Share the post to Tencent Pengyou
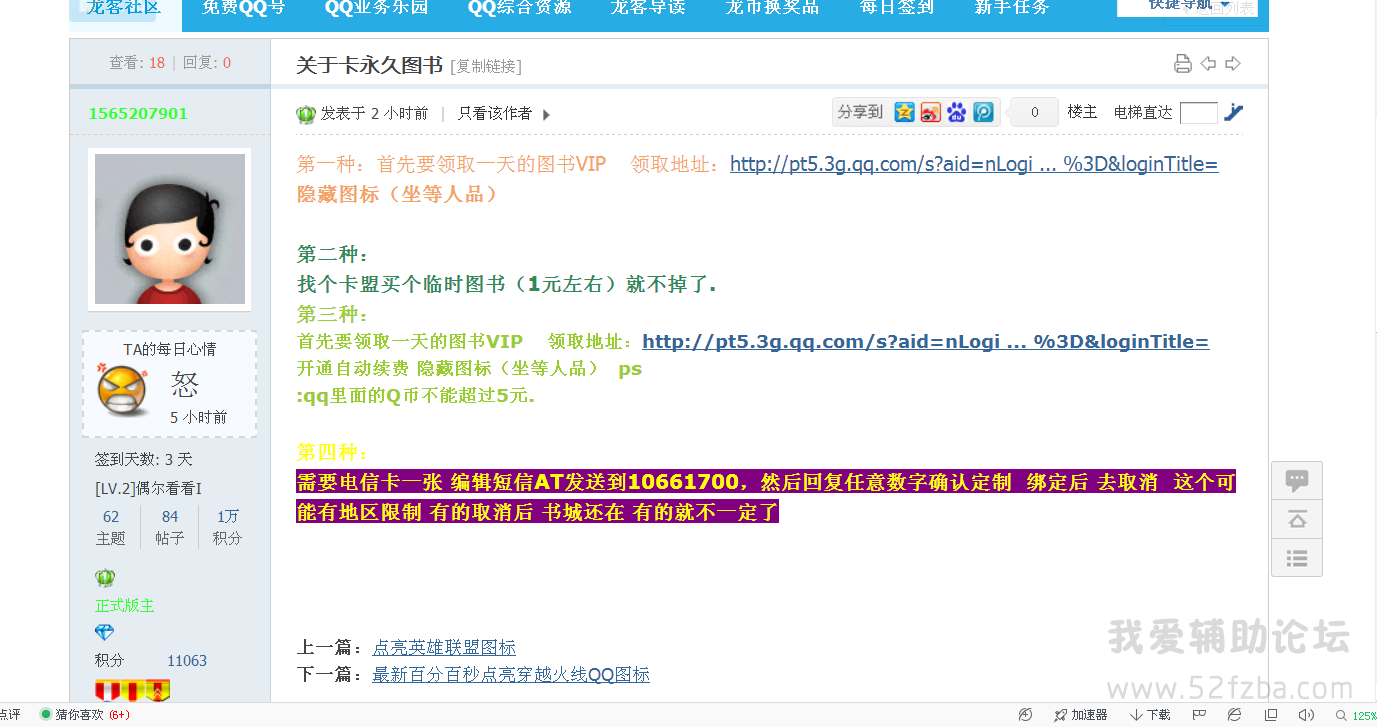Image resolution: width=1377 pixels, height=727 pixels. click(x=983, y=112)
